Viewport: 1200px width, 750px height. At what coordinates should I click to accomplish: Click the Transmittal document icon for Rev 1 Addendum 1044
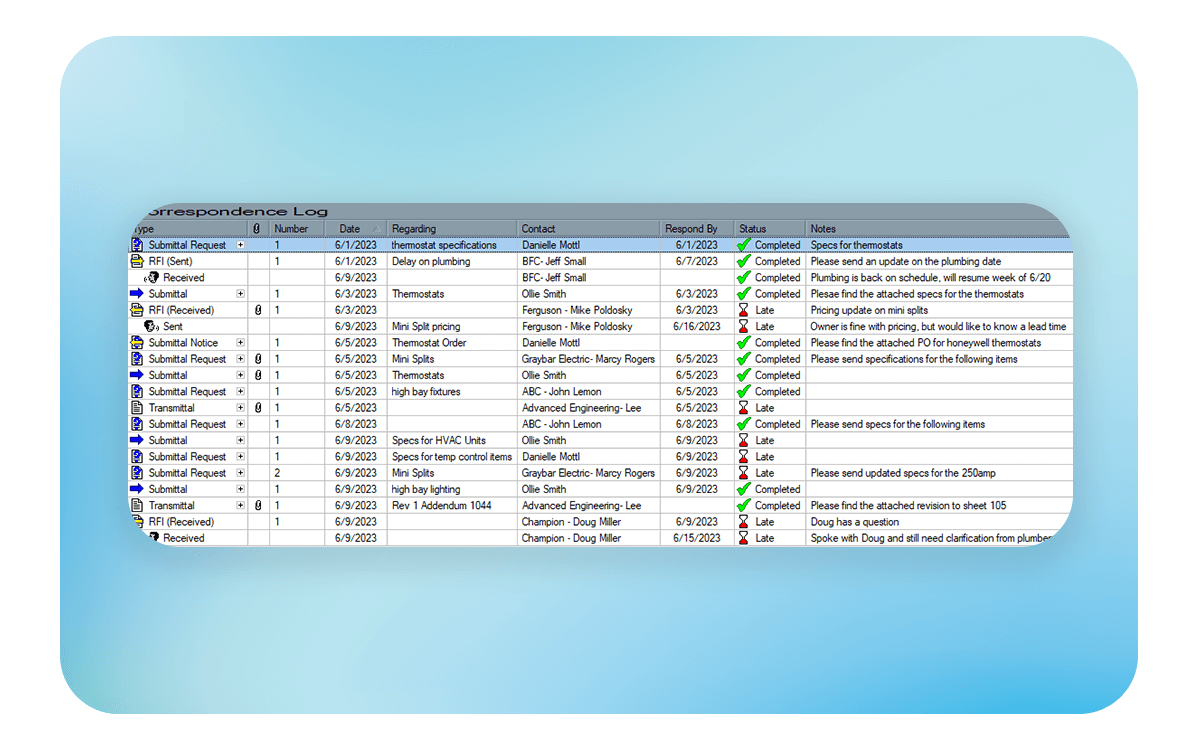[137, 506]
